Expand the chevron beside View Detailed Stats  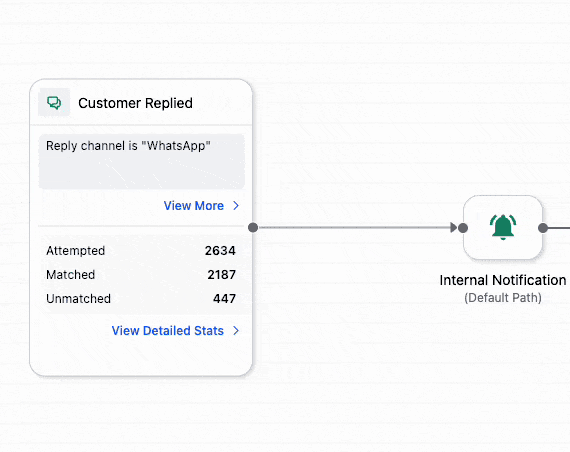pos(236,331)
